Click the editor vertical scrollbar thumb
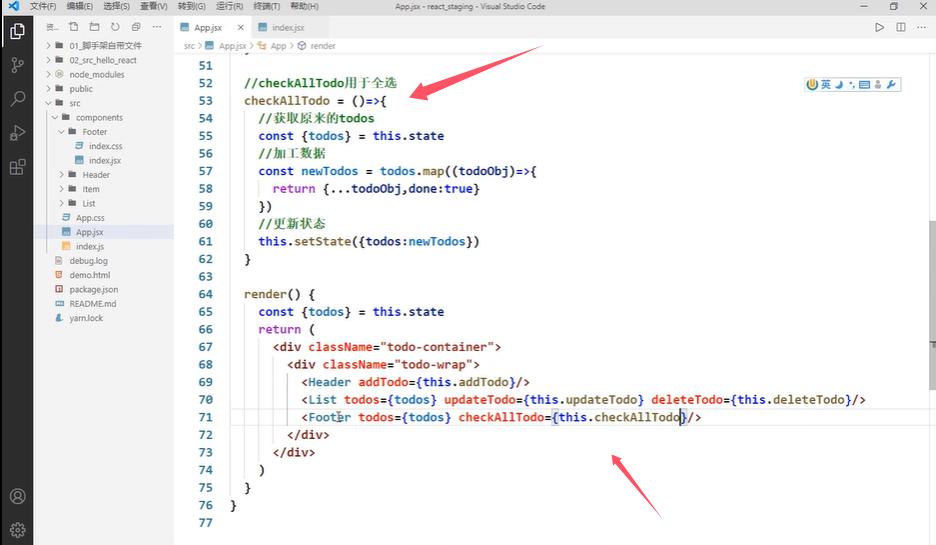Viewport: 936px width, 545px height. (x=932, y=305)
